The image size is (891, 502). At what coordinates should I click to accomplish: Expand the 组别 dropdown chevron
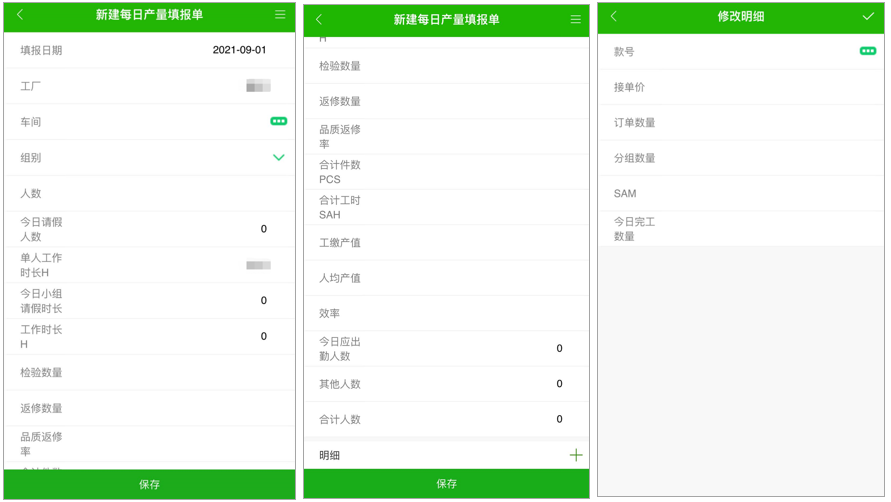pos(278,157)
